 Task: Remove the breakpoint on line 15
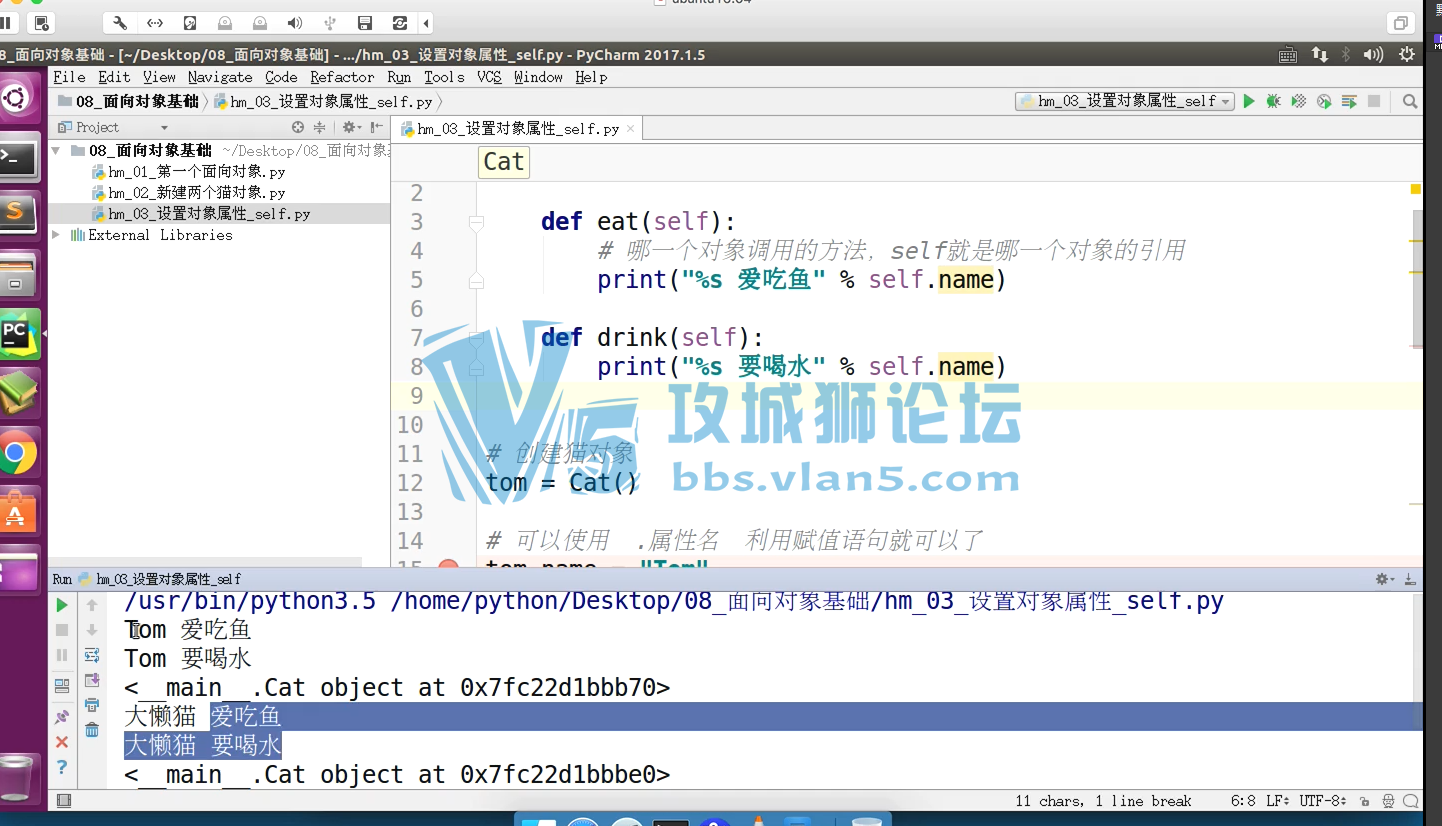click(x=448, y=566)
